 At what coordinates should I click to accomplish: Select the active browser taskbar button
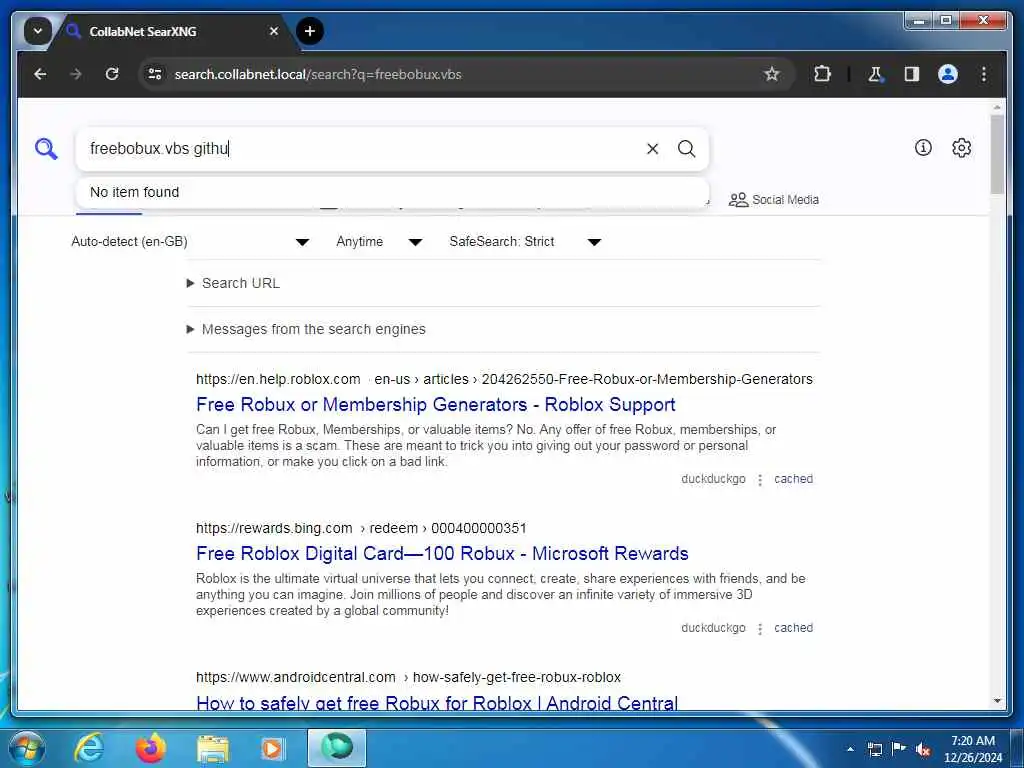pyautogui.click(x=337, y=748)
